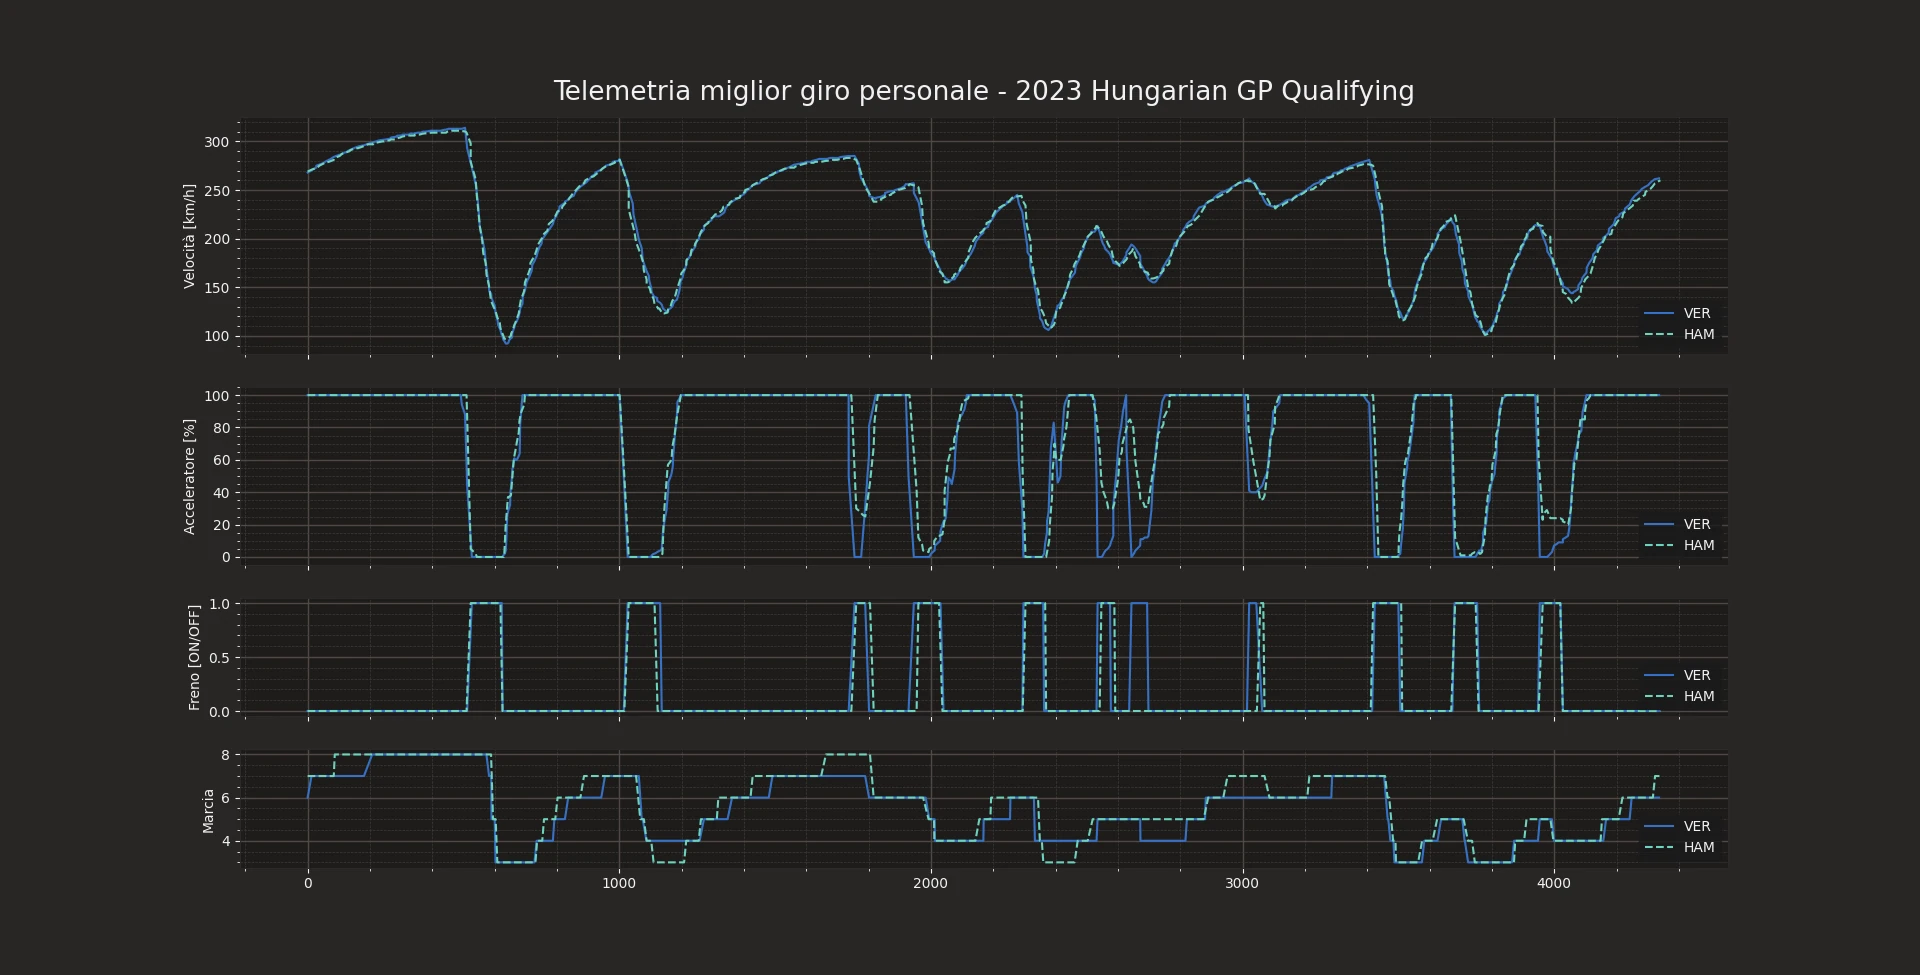Click the 'Acceleratore [%]' axis label
Viewport: 1920px width, 975px height.
189,476
